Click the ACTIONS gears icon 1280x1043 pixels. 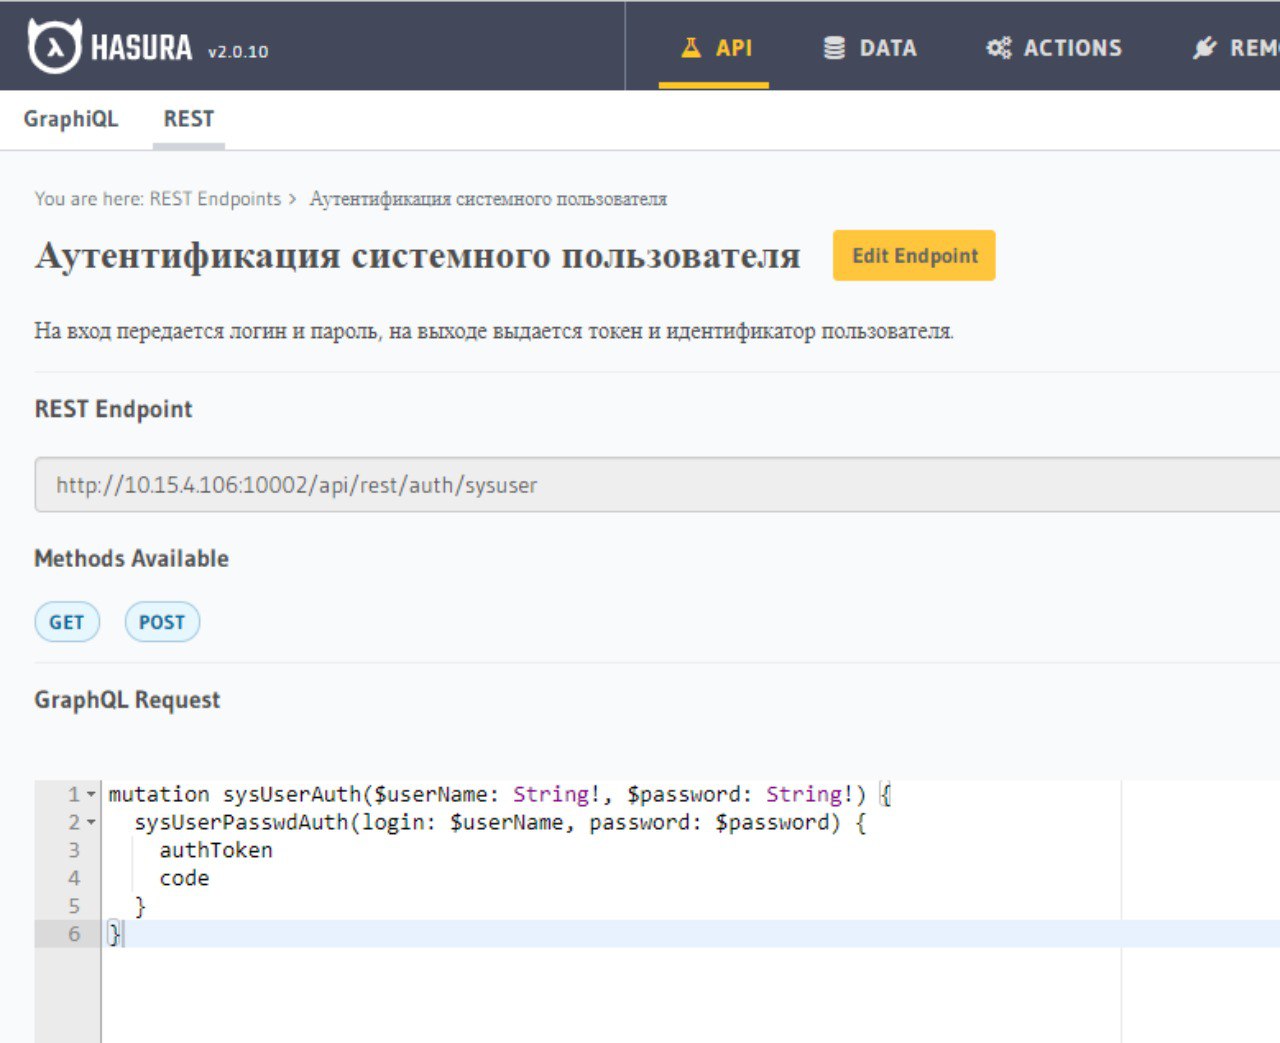(998, 47)
